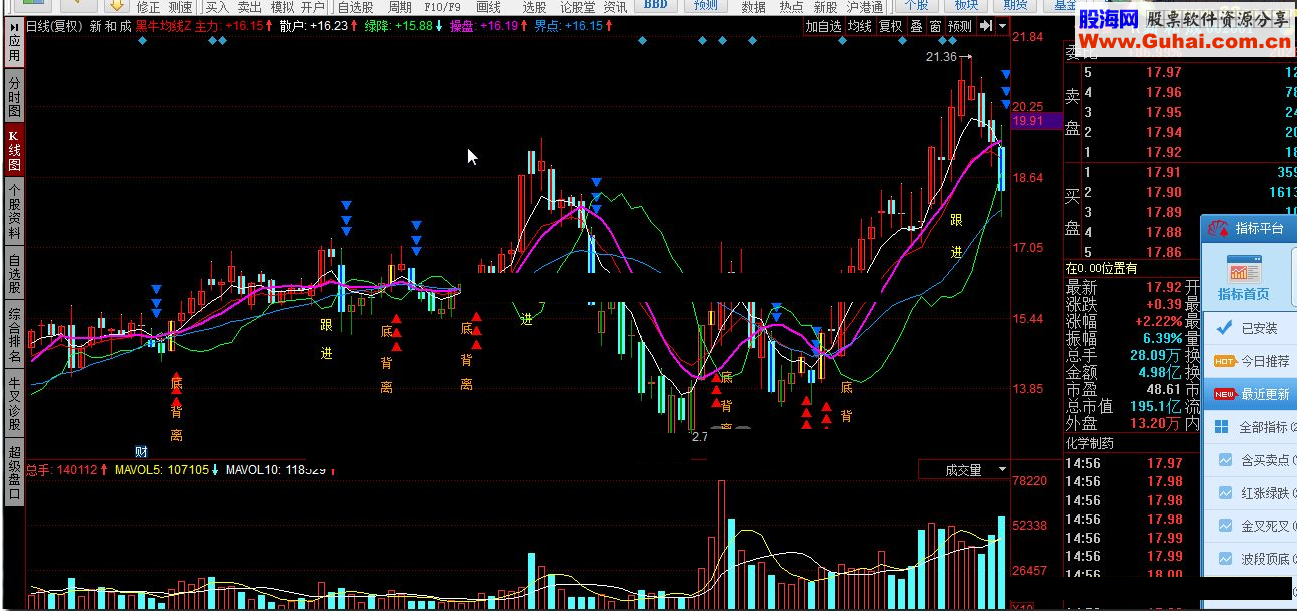Click 绿阵 value +15.88 in header
Viewport: 1297px width, 611px height.
(x=413, y=26)
